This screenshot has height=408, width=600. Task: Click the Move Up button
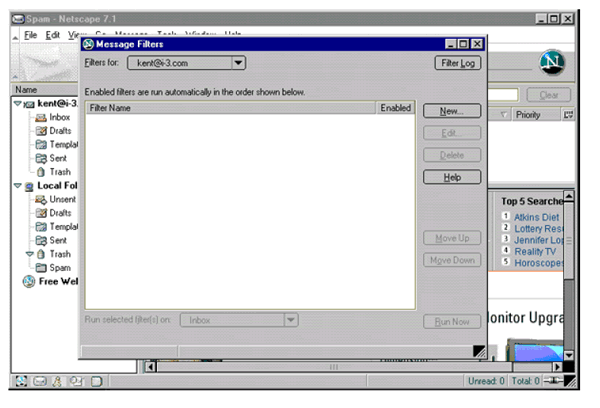(452, 238)
